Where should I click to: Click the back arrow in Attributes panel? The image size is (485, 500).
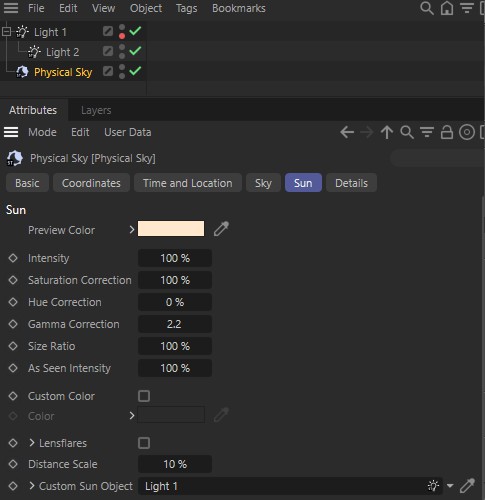tap(347, 132)
